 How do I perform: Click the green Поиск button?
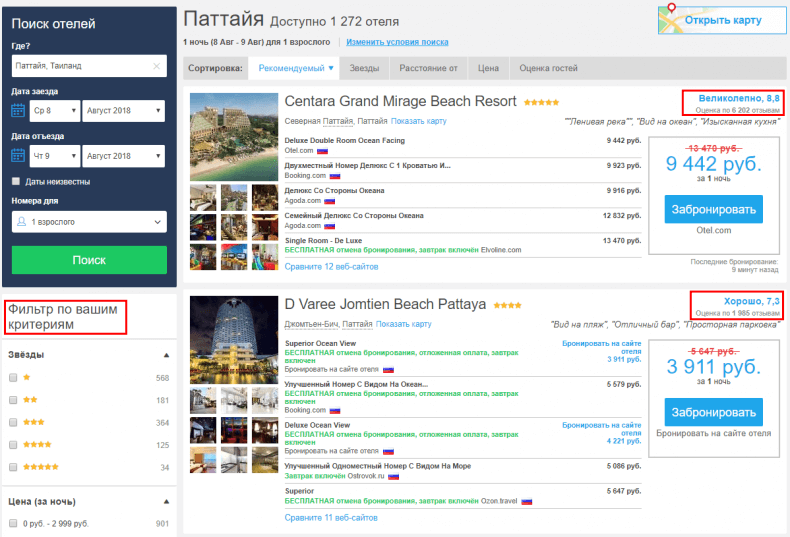coord(89,260)
